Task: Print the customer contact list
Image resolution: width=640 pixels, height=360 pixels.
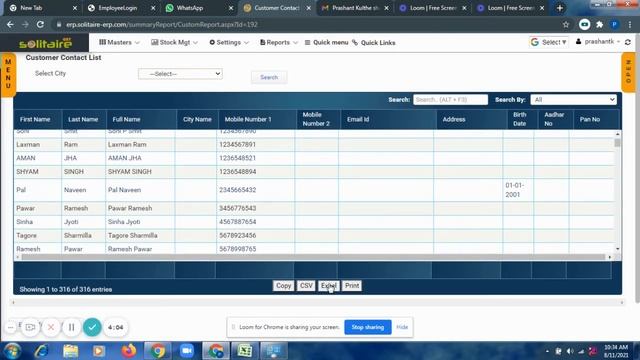Action: pyautogui.click(x=352, y=286)
